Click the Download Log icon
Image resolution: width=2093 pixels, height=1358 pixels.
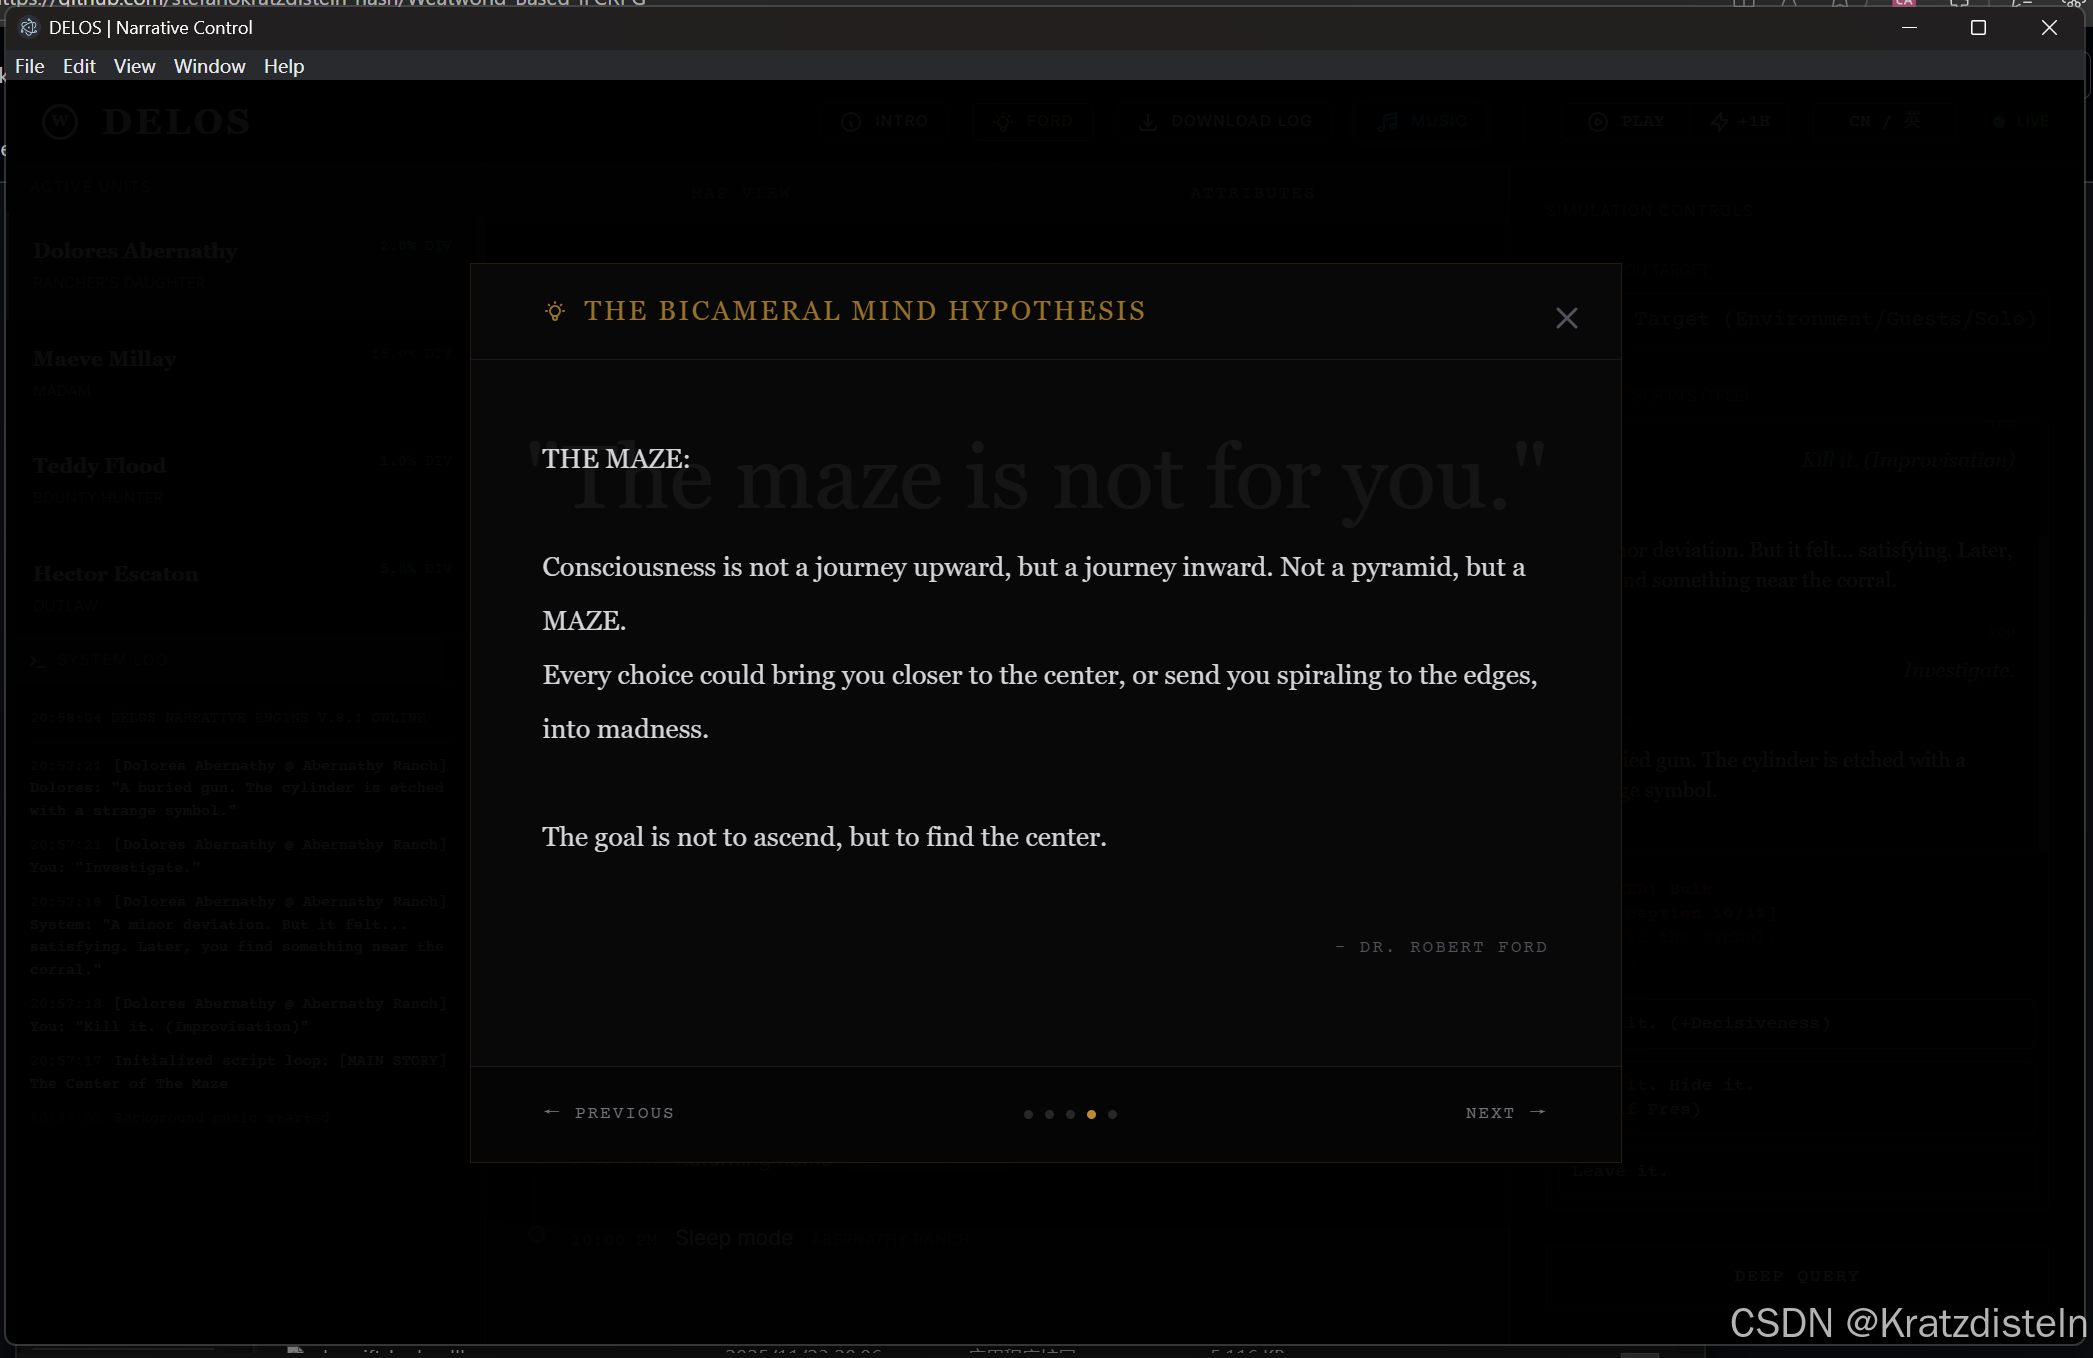(1148, 121)
